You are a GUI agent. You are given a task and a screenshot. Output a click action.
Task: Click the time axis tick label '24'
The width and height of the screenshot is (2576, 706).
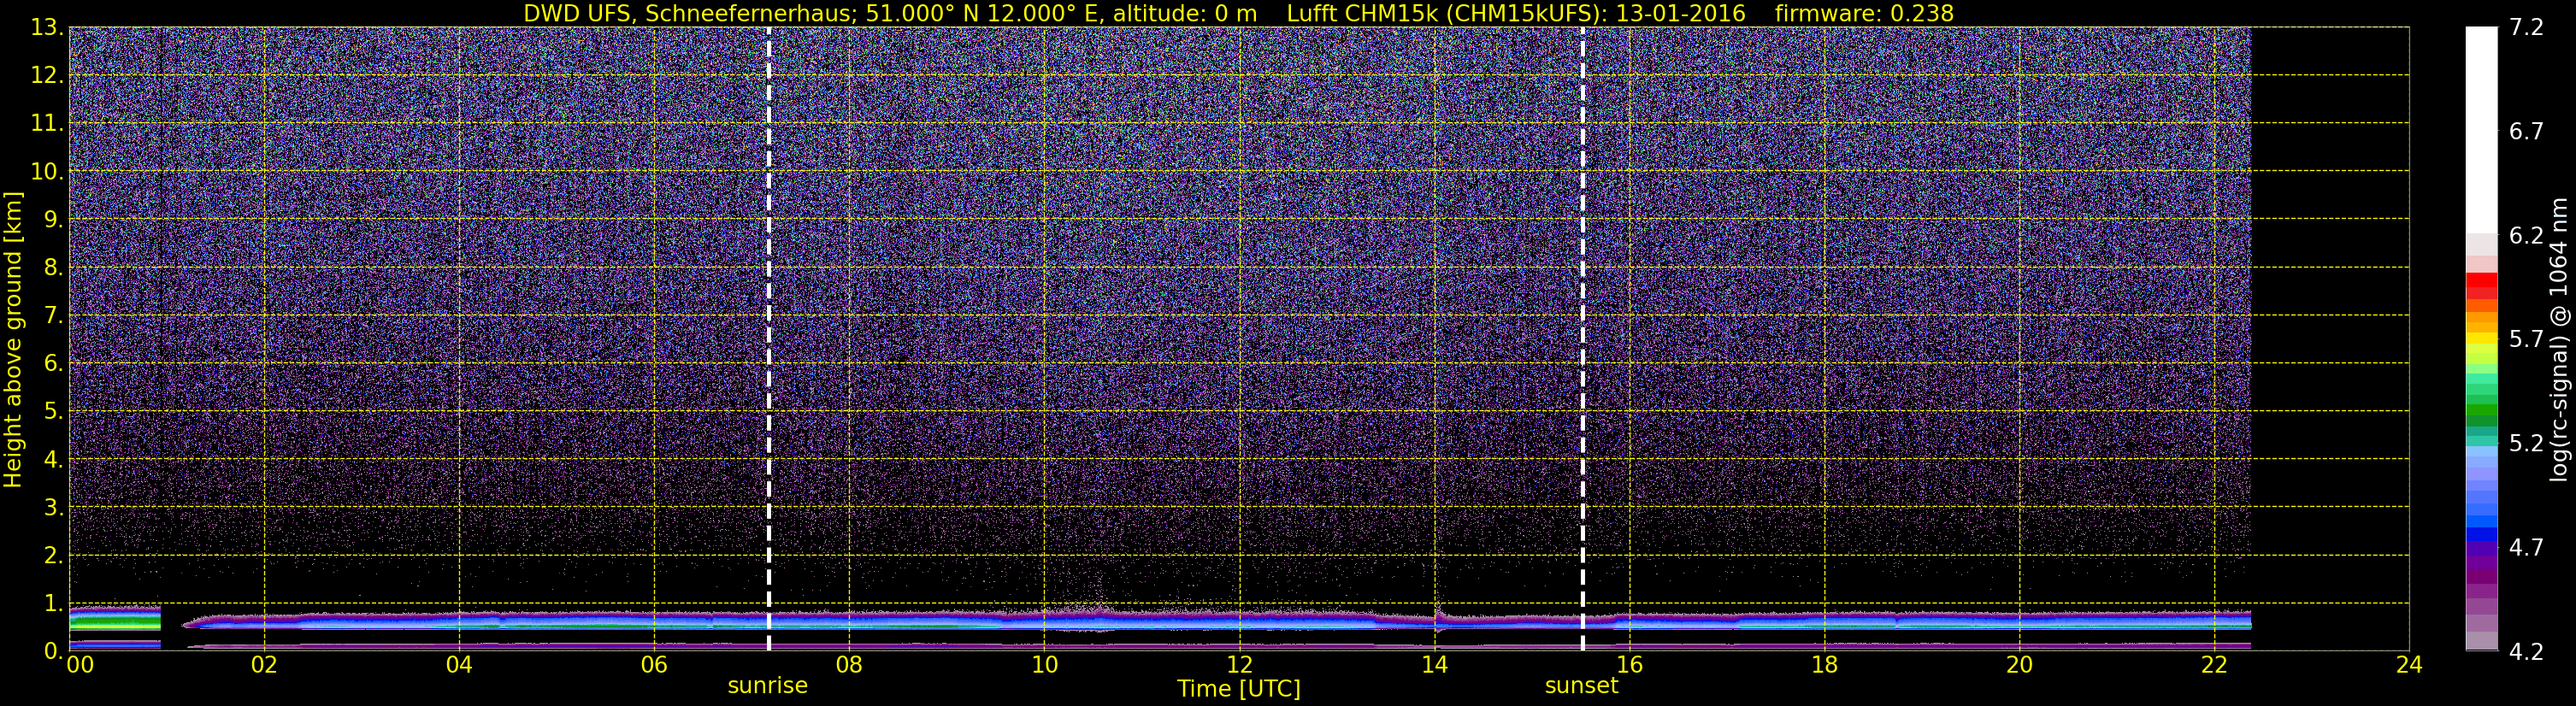pos(2409,665)
